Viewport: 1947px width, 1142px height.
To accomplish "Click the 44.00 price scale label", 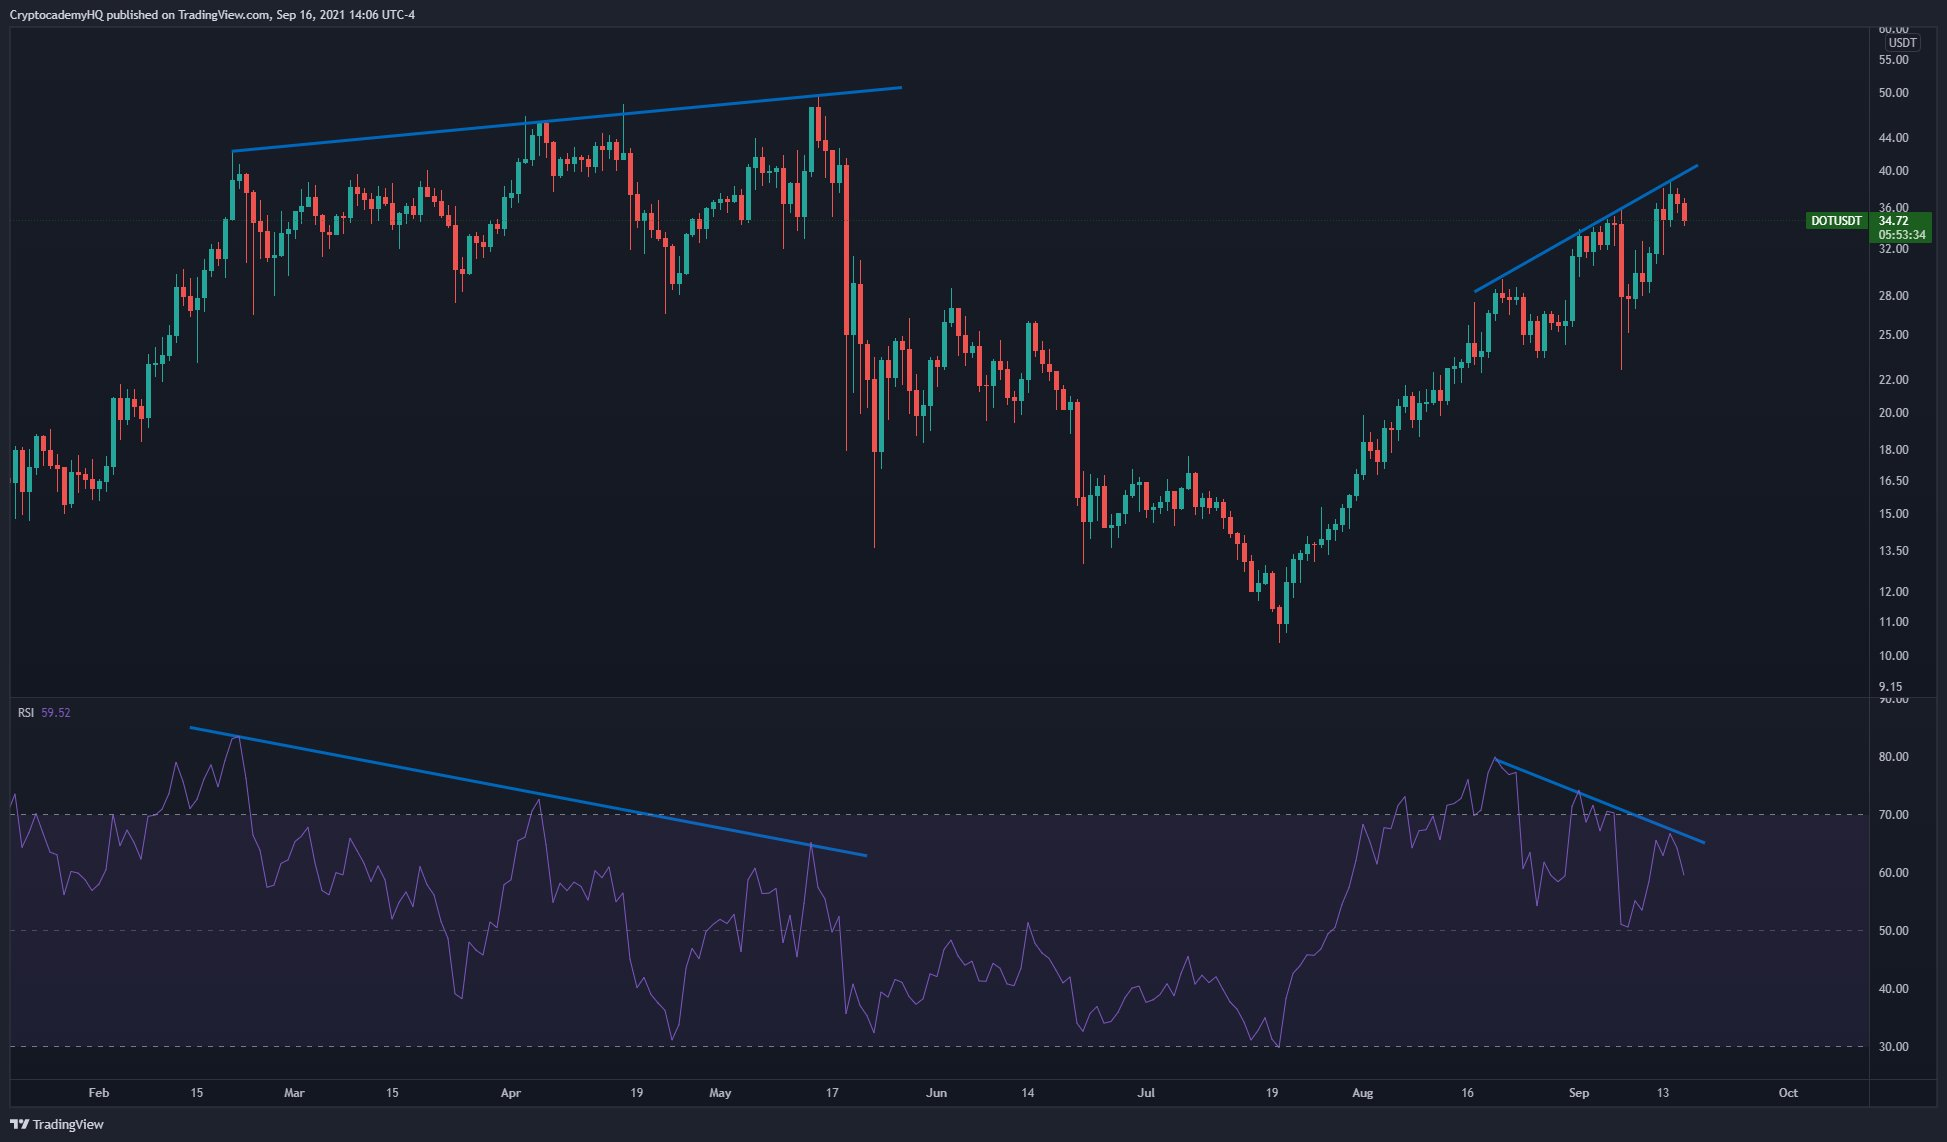I will pyautogui.click(x=1893, y=138).
